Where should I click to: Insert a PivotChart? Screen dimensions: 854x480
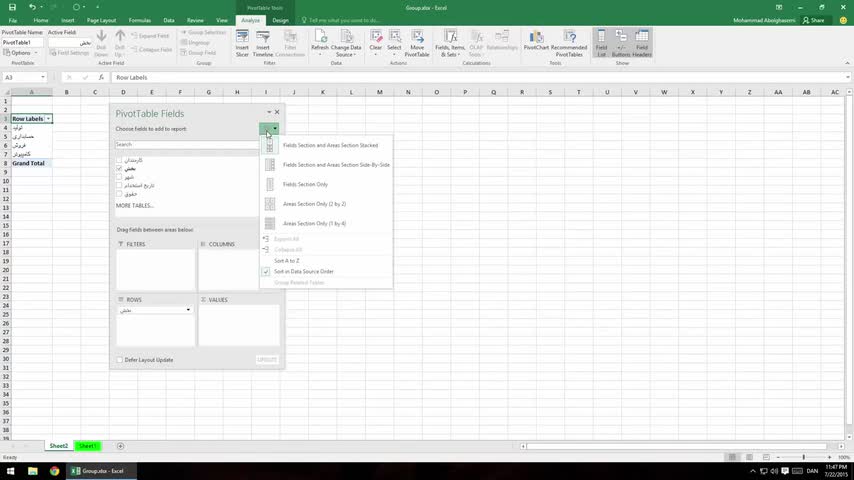point(536,41)
